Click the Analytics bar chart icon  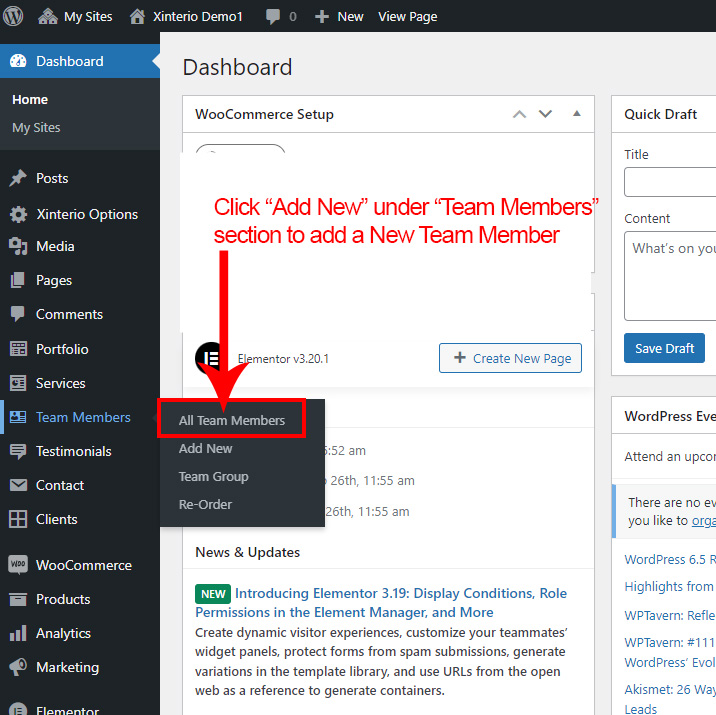pos(18,633)
